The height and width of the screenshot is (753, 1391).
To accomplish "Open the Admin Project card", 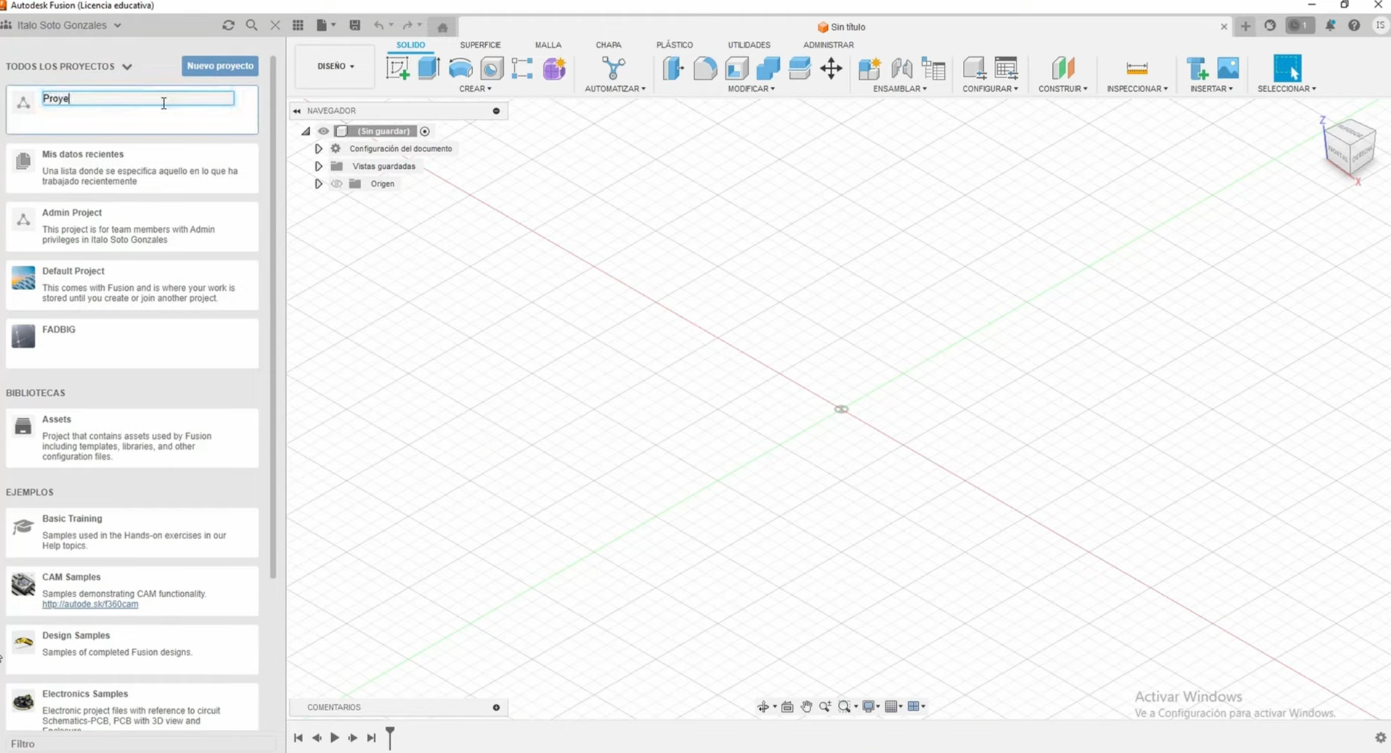I will click(x=132, y=226).
